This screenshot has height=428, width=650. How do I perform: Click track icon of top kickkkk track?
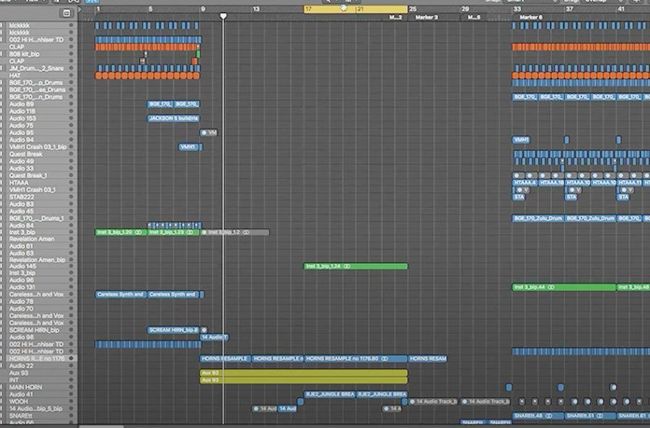click(4, 23)
